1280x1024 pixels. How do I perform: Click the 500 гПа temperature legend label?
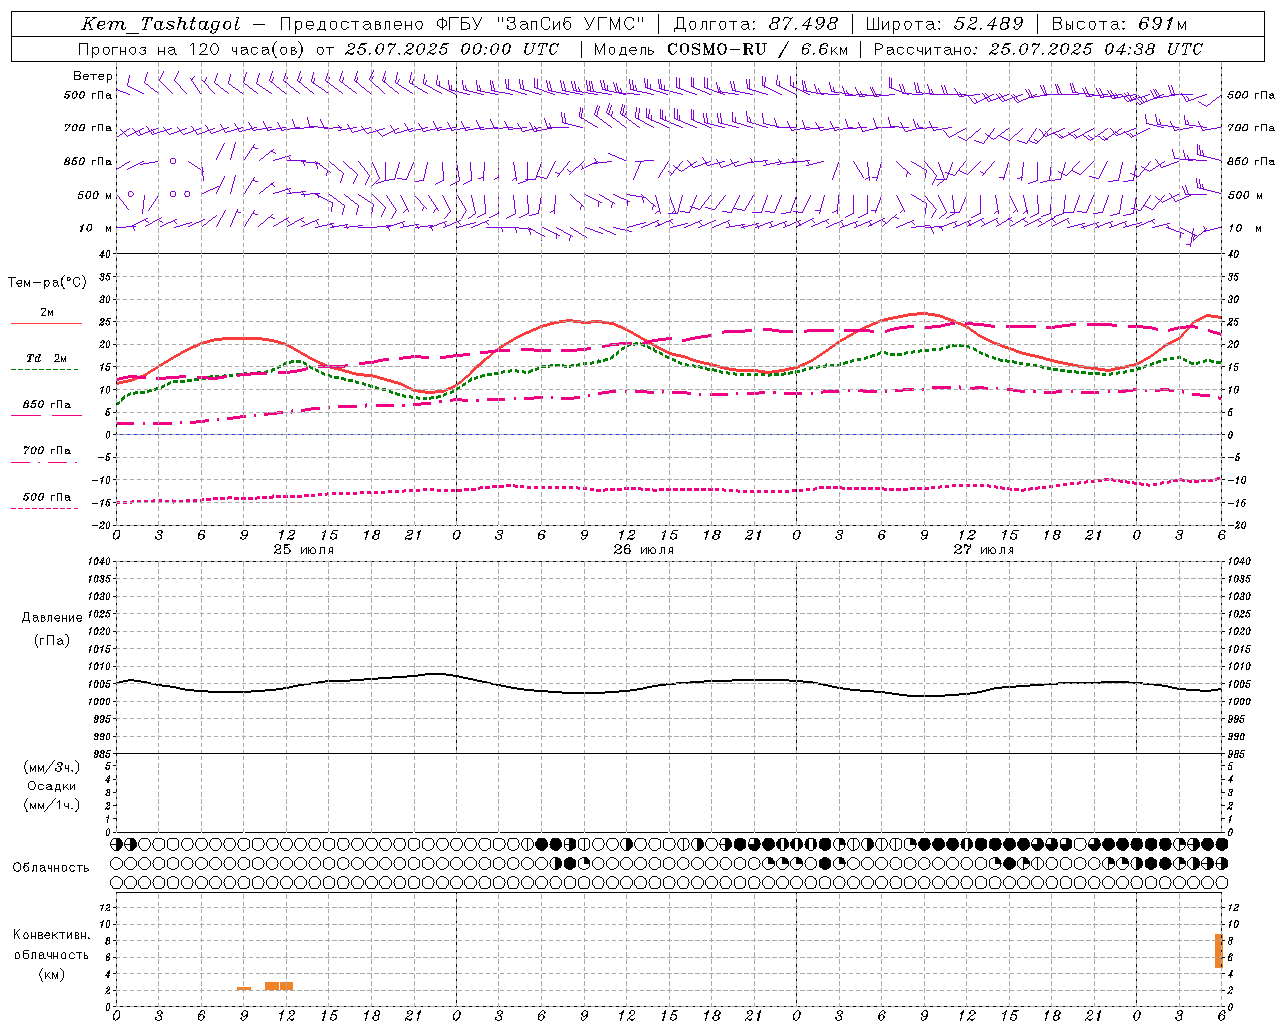pos(47,497)
